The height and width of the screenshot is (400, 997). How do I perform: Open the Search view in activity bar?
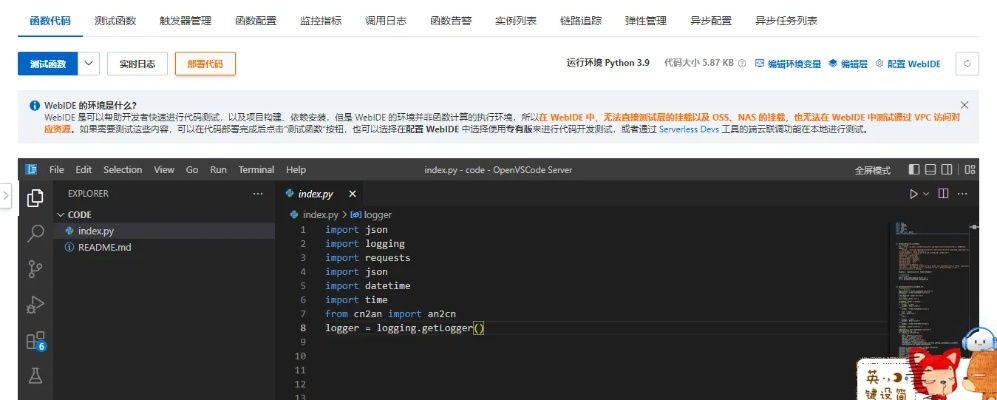click(x=36, y=233)
